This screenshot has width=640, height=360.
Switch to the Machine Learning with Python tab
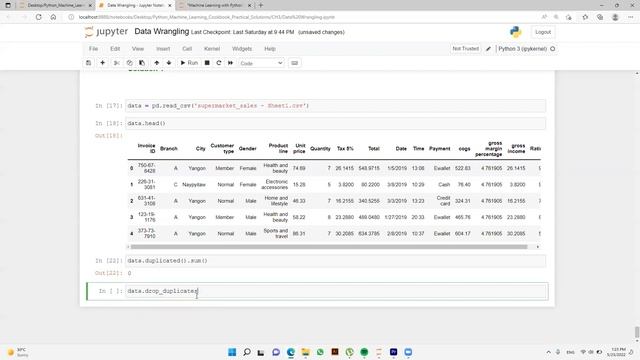(x=216, y=5)
